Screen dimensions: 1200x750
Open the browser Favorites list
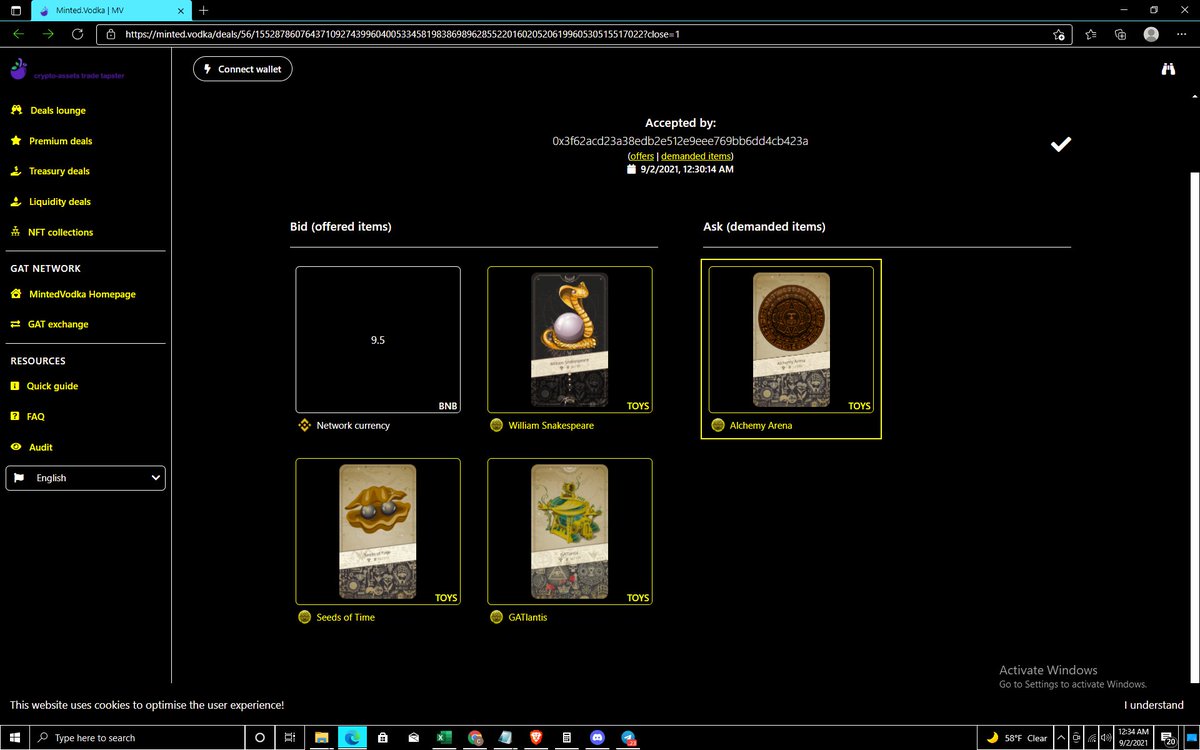point(1091,34)
